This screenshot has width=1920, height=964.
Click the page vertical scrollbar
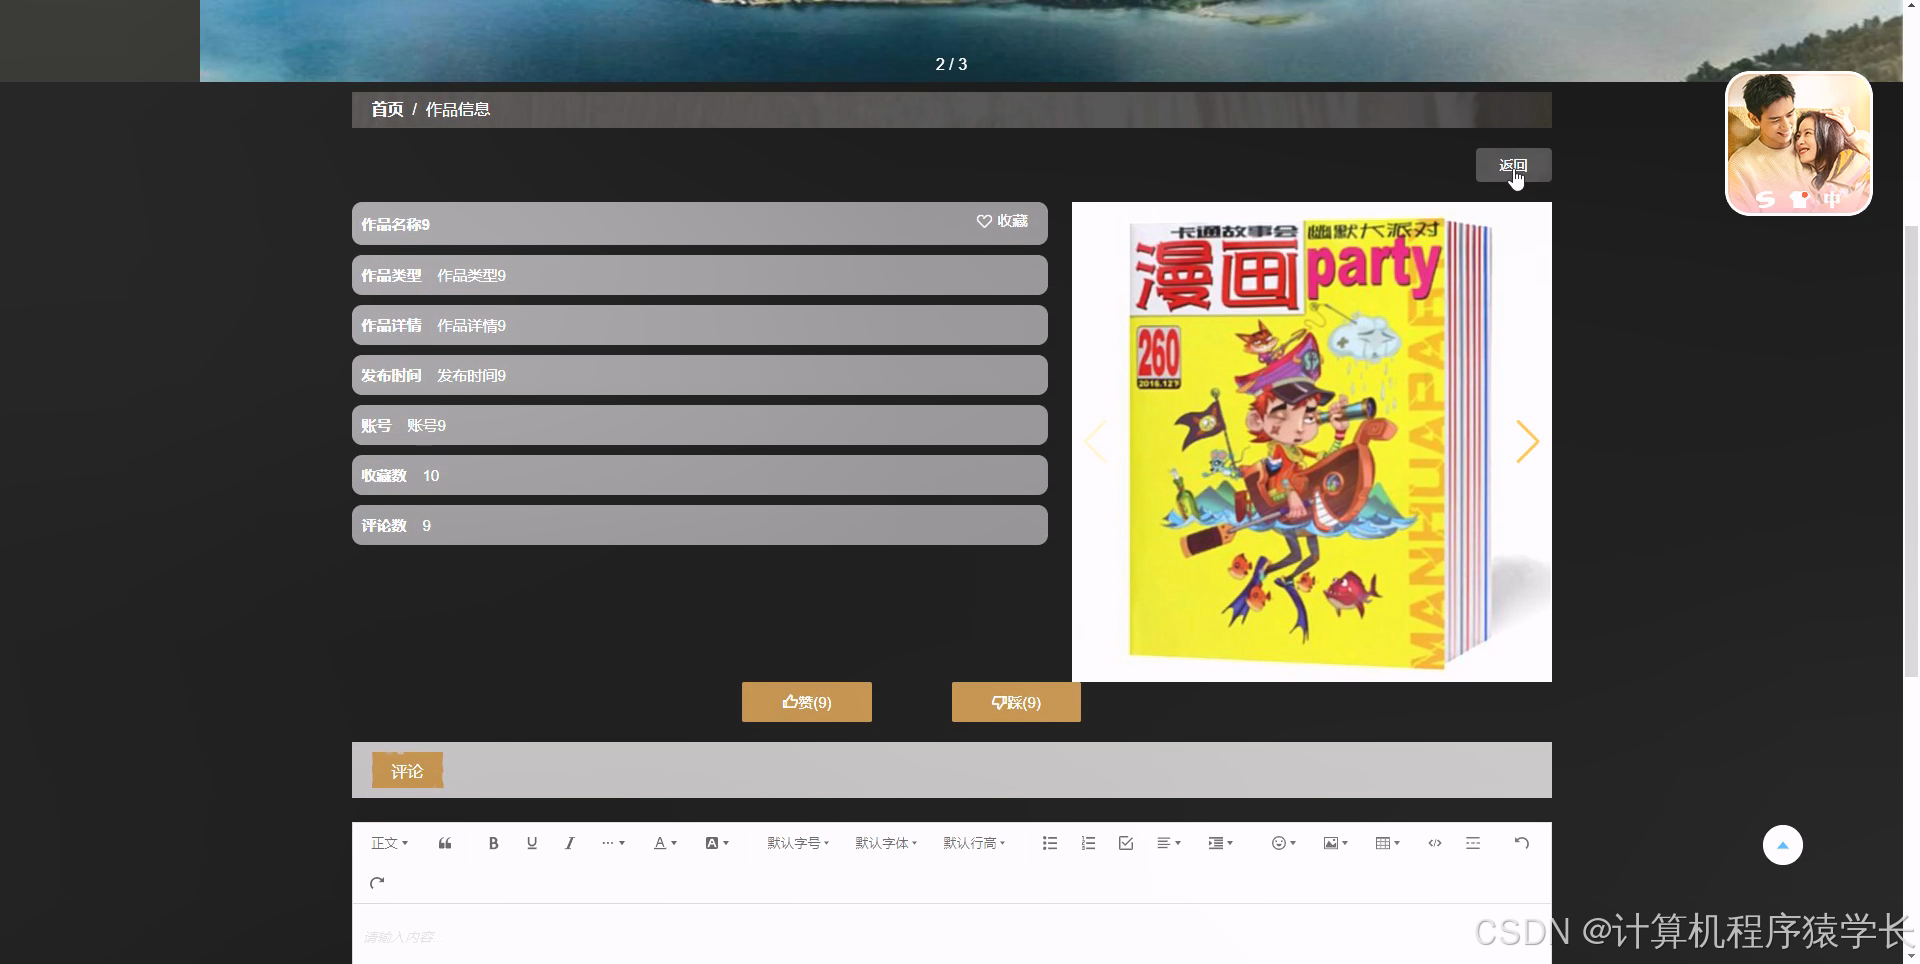coord(1911,450)
